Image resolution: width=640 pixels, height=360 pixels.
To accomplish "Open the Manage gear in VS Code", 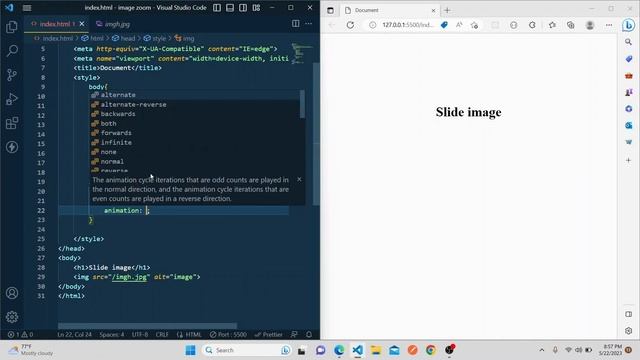I will 12,317.
